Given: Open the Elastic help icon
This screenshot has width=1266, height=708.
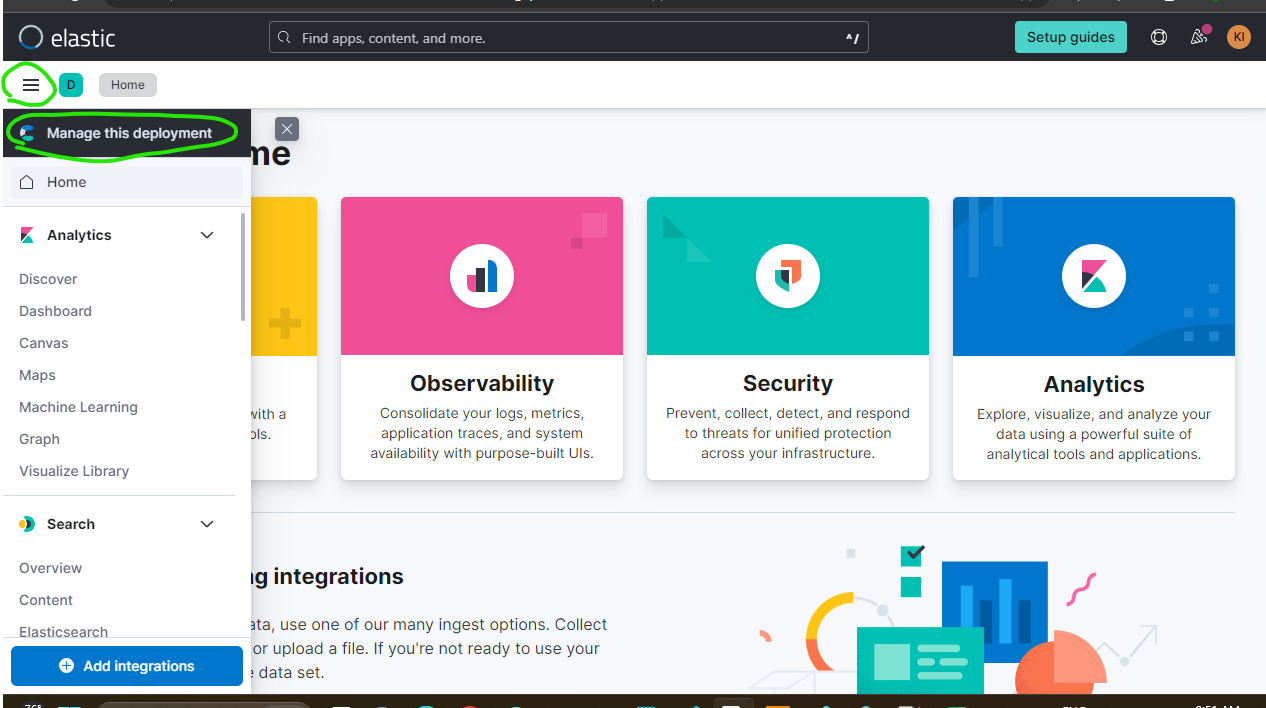Looking at the screenshot, I should [1158, 37].
